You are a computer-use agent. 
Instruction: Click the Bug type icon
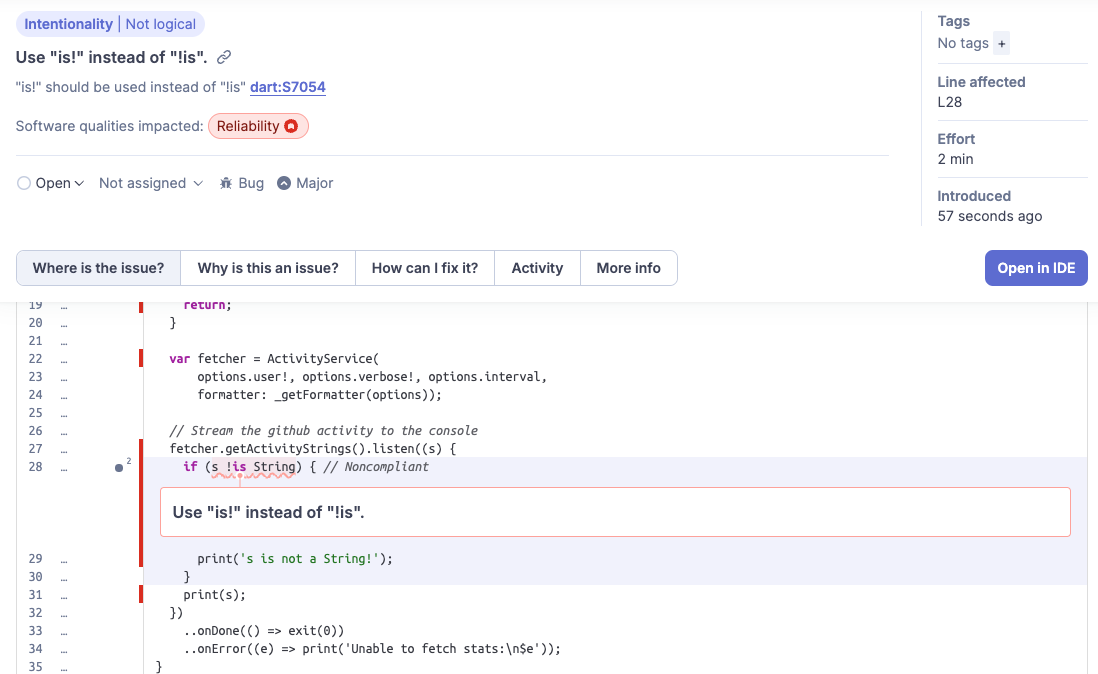click(226, 183)
